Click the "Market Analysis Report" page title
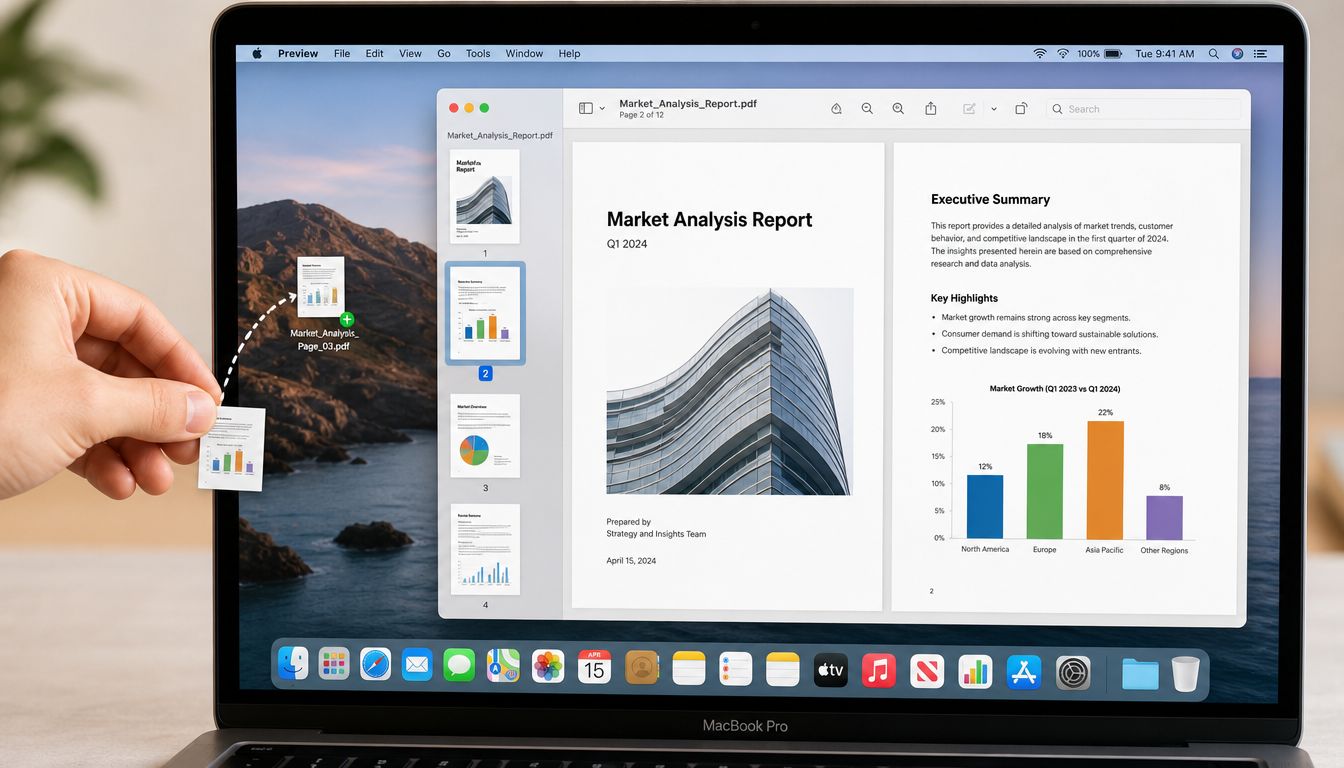Screen dimensions: 1344x768 tap(710, 220)
